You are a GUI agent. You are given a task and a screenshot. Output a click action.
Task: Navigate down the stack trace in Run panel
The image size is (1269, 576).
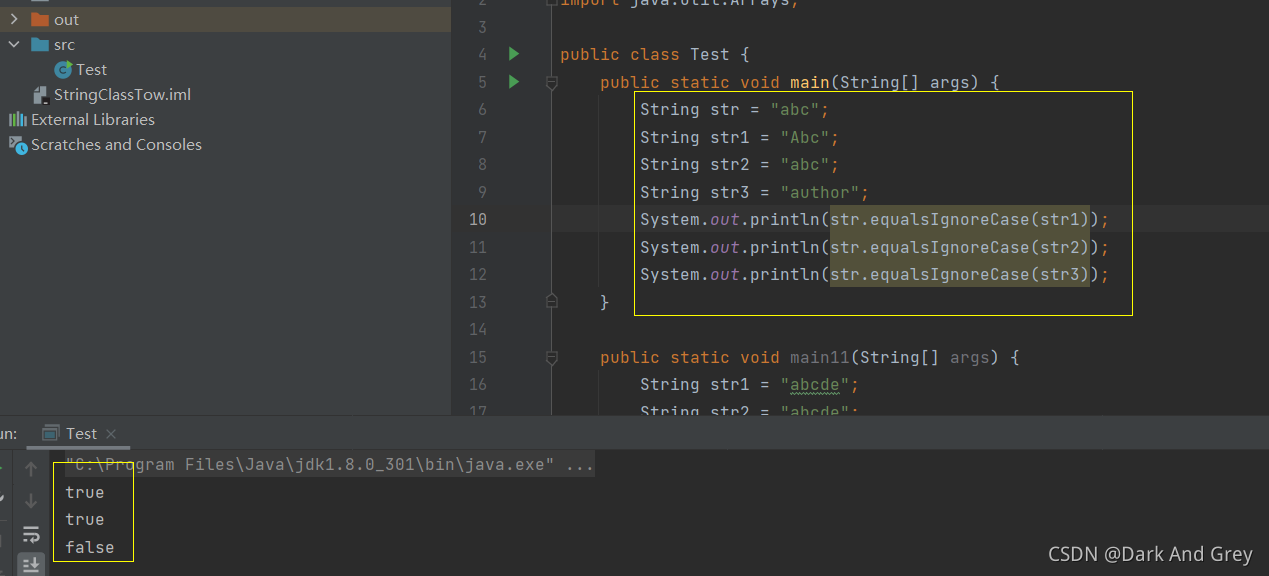click(31, 500)
